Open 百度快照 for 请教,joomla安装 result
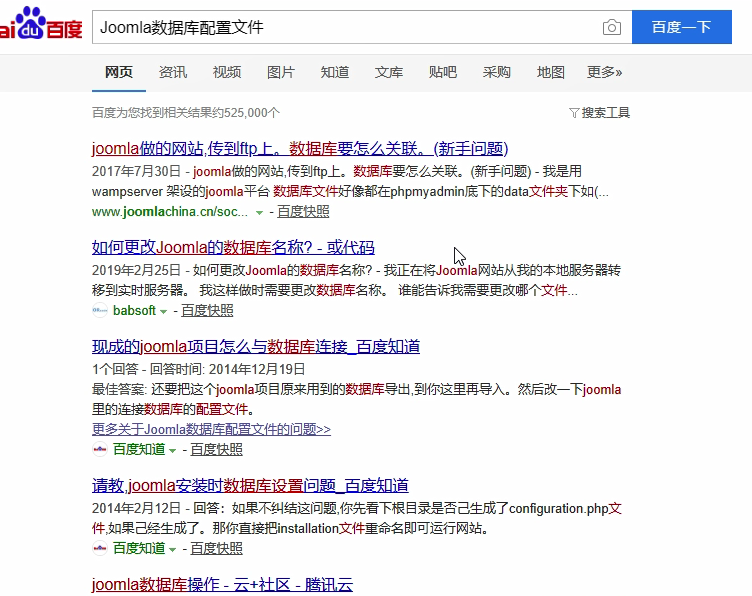 [216, 548]
